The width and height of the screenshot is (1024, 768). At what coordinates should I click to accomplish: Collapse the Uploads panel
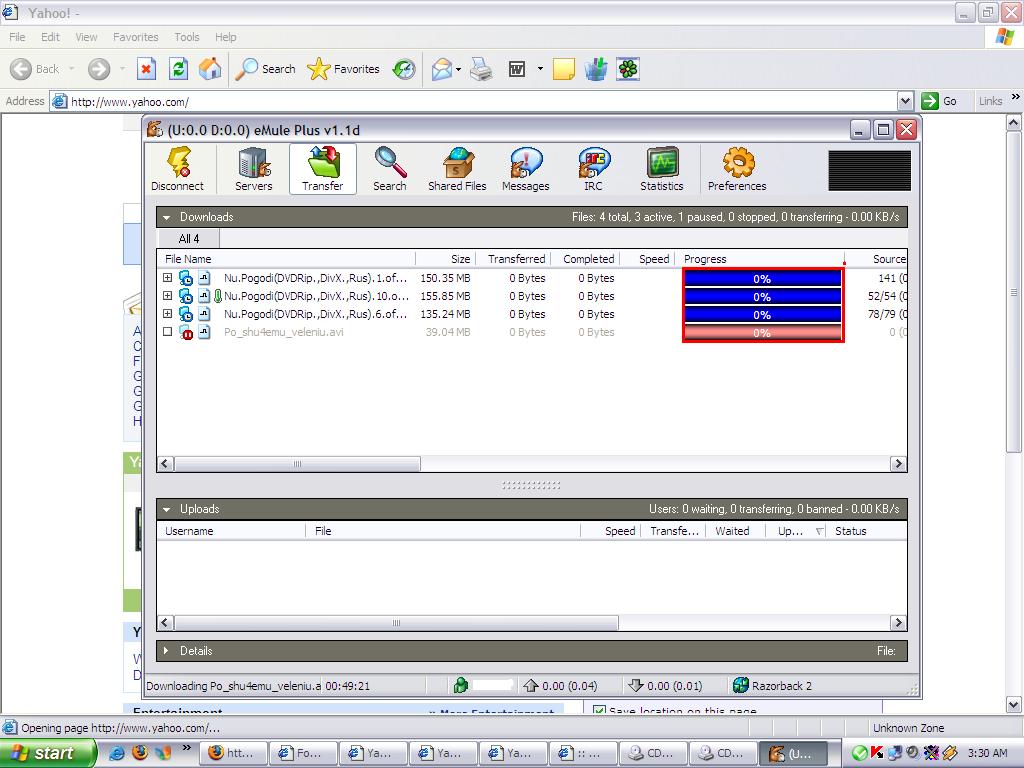167,509
